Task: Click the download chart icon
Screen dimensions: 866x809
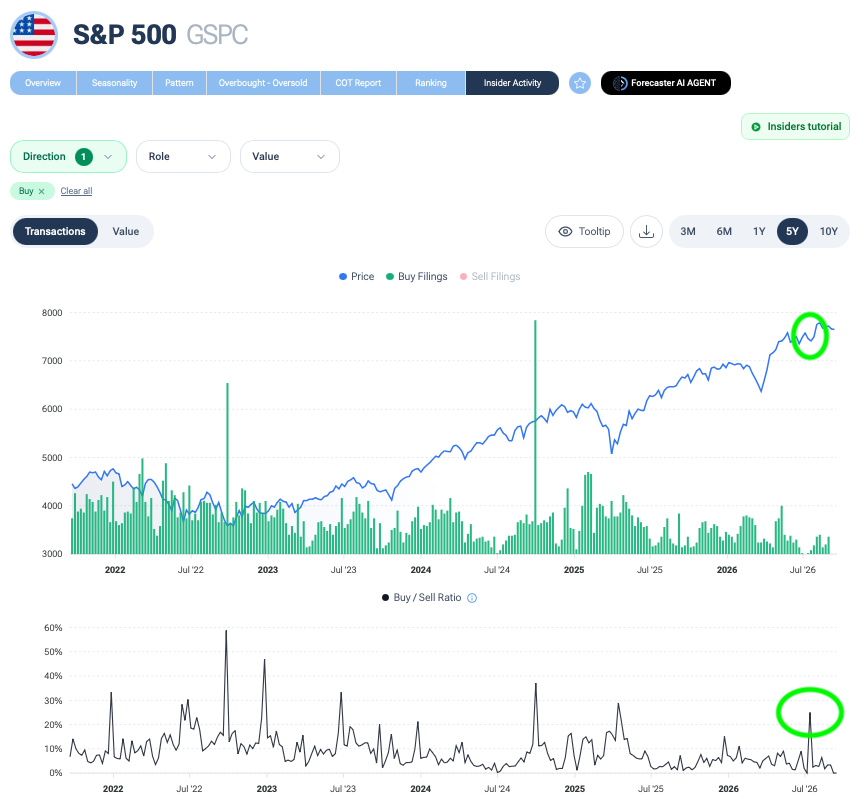Action: tap(646, 232)
